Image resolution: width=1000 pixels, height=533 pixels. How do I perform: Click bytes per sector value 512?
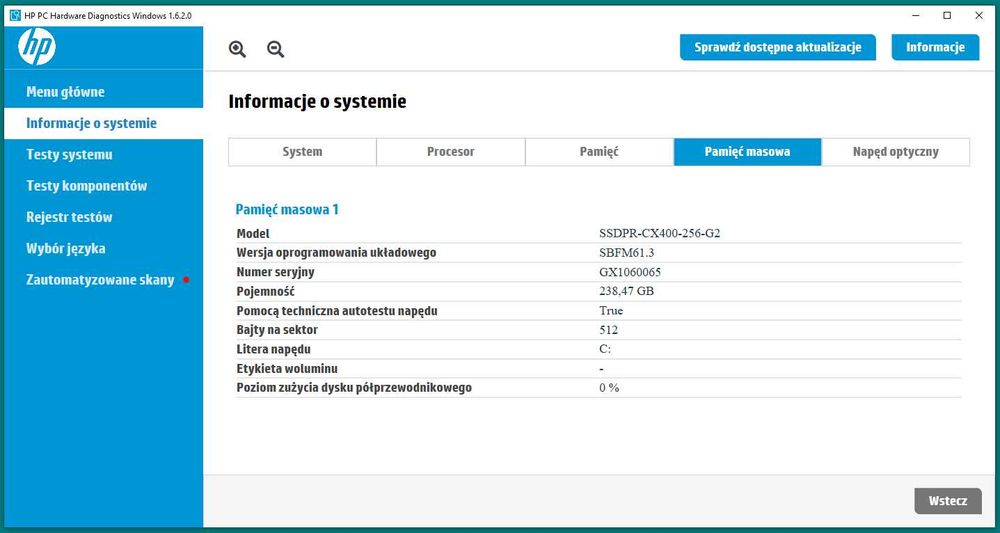(608, 330)
